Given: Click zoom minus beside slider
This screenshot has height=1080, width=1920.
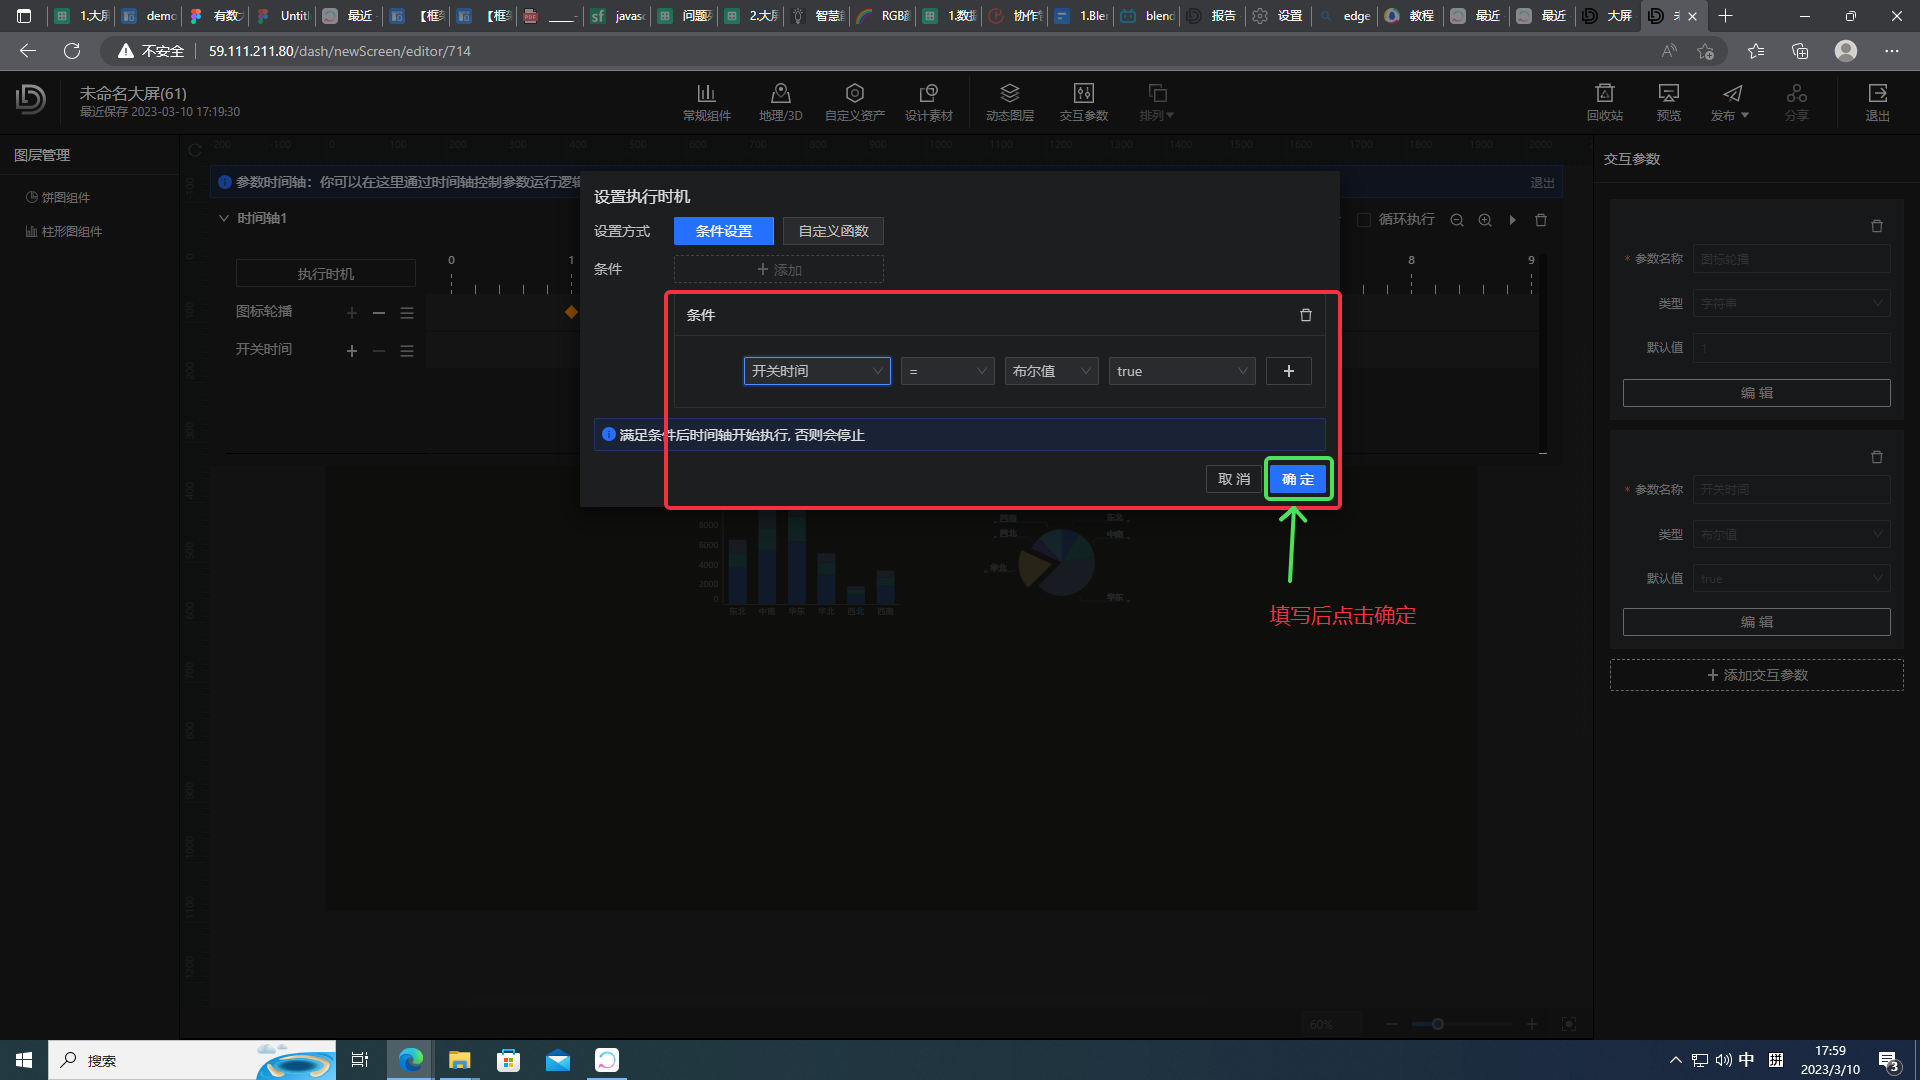Looking at the screenshot, I should [1391, 1024].
